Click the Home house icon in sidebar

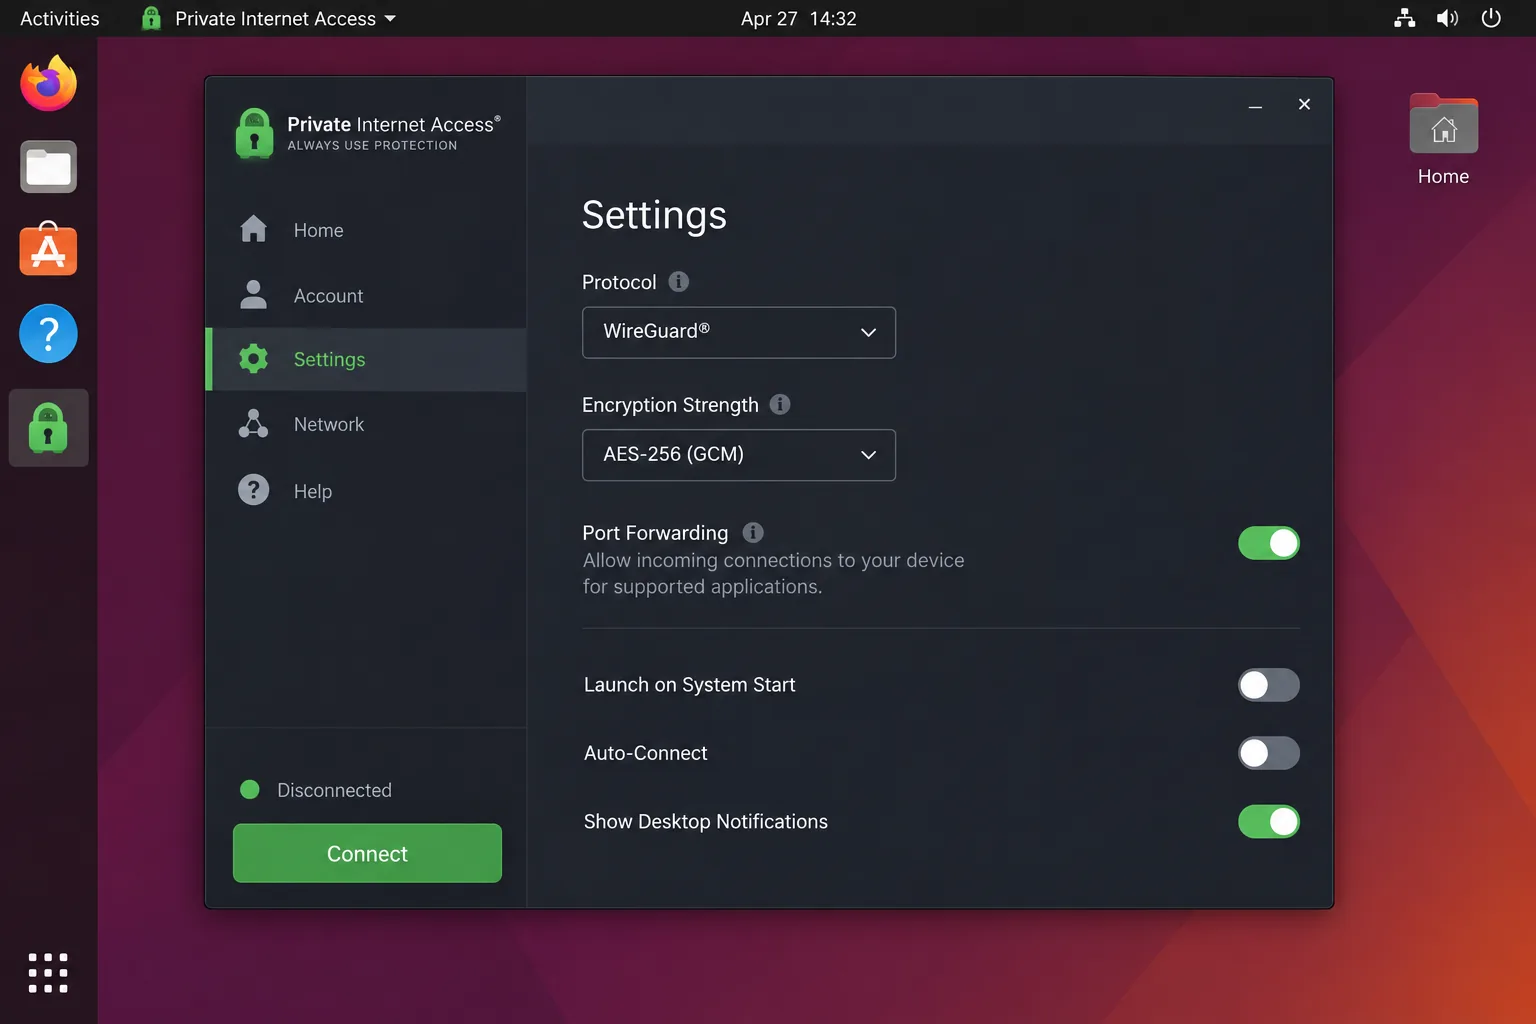tap(254, 229)
